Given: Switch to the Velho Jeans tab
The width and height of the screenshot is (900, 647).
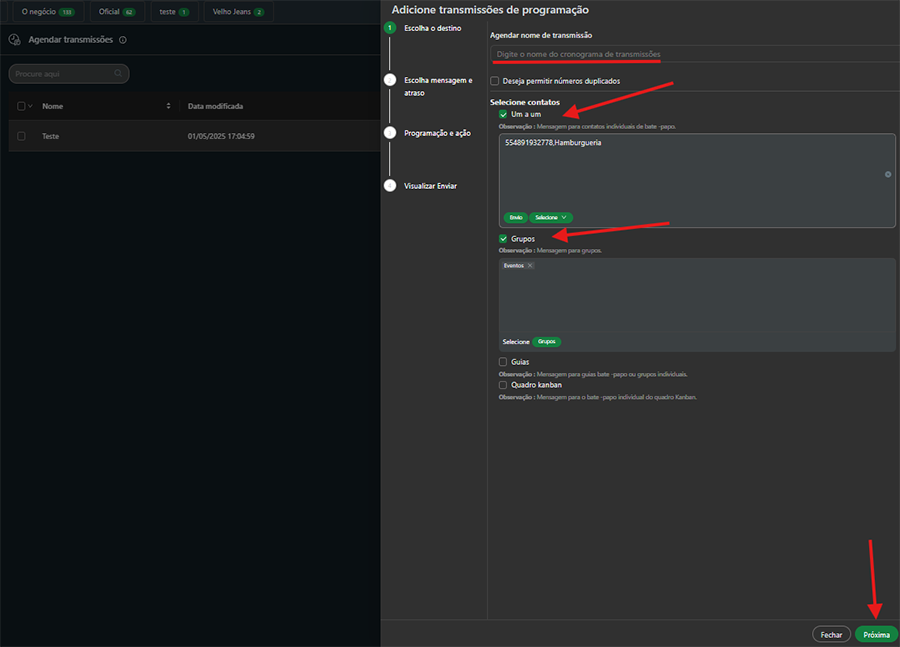Looking at the screenshot, I should coord(238,12).
